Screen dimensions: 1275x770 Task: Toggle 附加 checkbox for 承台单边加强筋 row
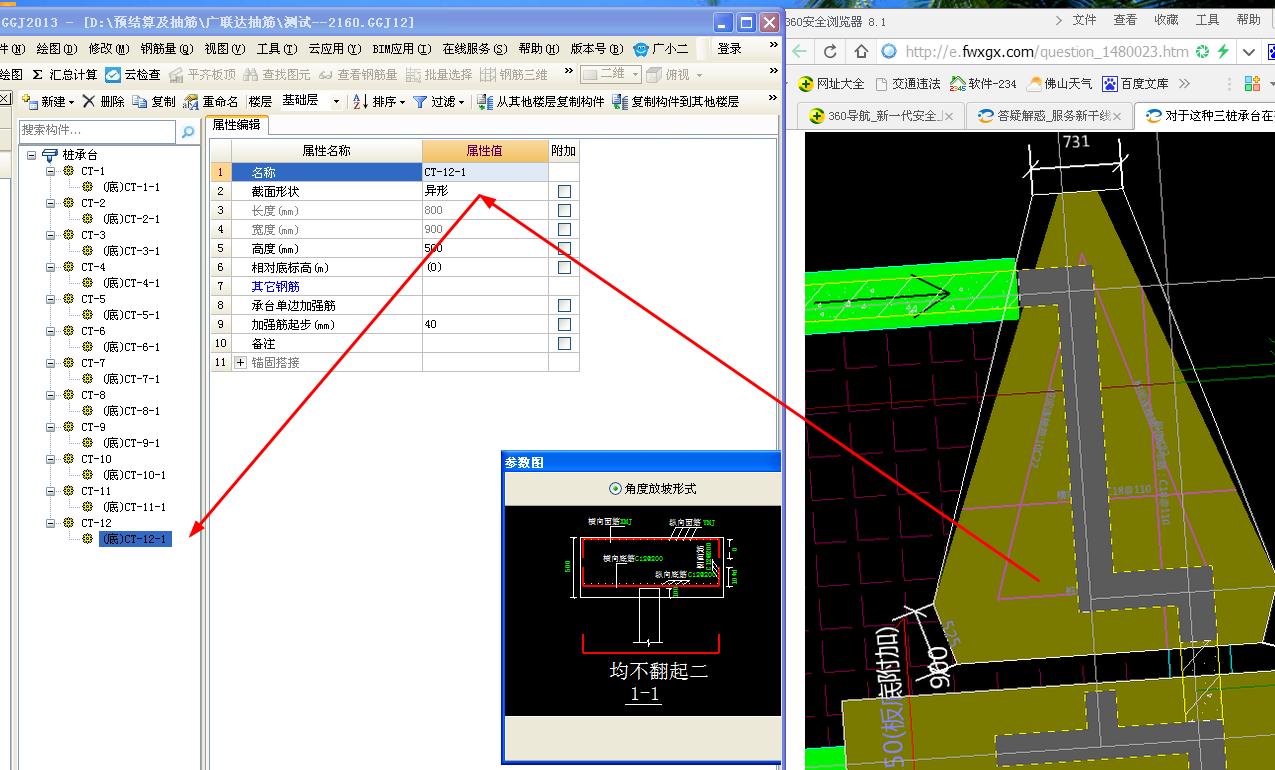[x=564, y=305]
